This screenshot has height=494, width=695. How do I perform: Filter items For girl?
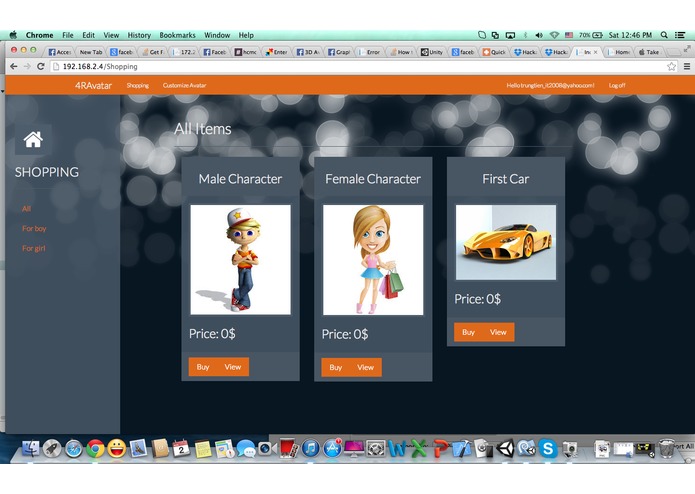coord(34,249)
